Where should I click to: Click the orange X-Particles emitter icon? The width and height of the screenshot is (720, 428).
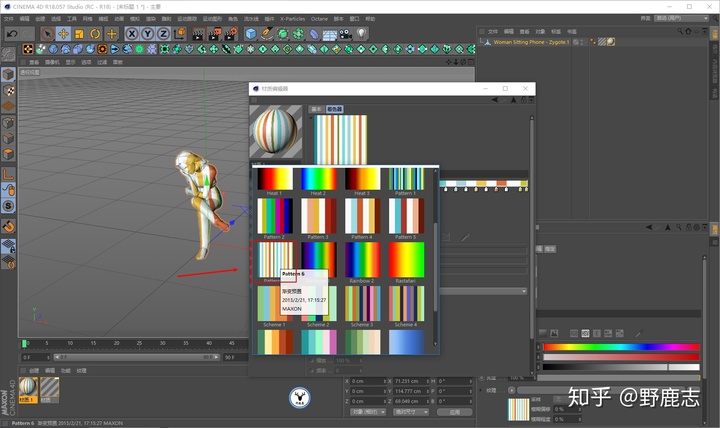coord(28,49)
